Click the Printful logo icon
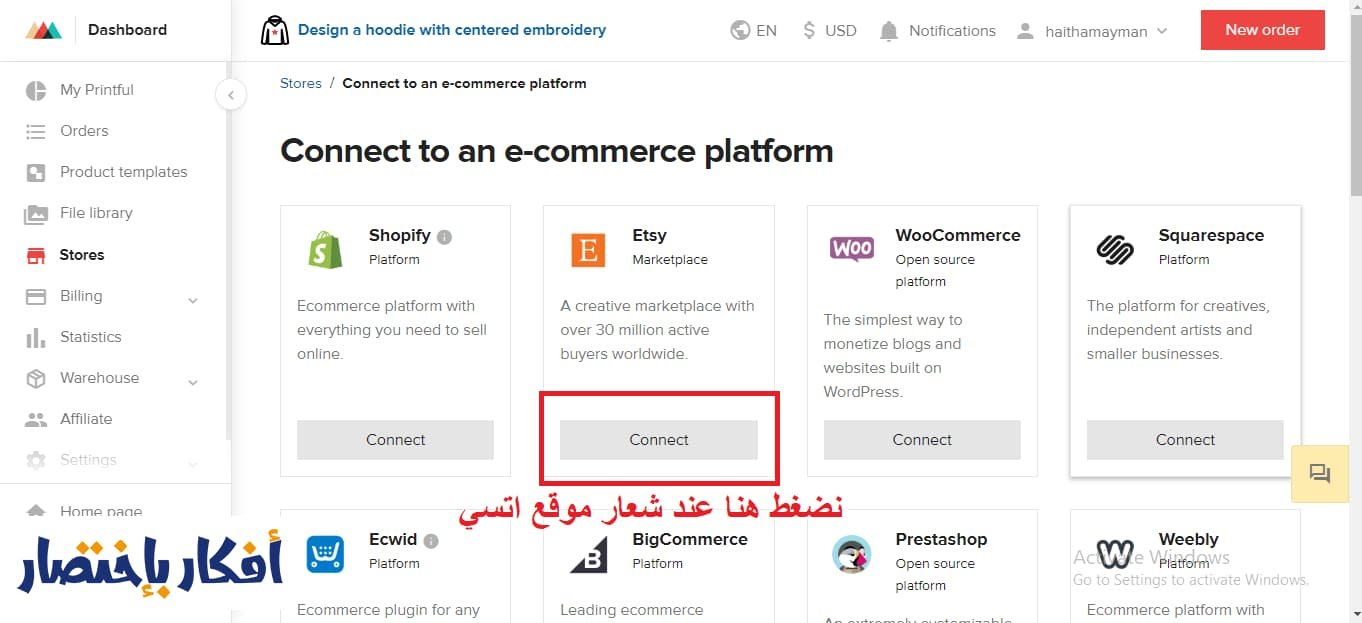 click(x=43, y=30)
